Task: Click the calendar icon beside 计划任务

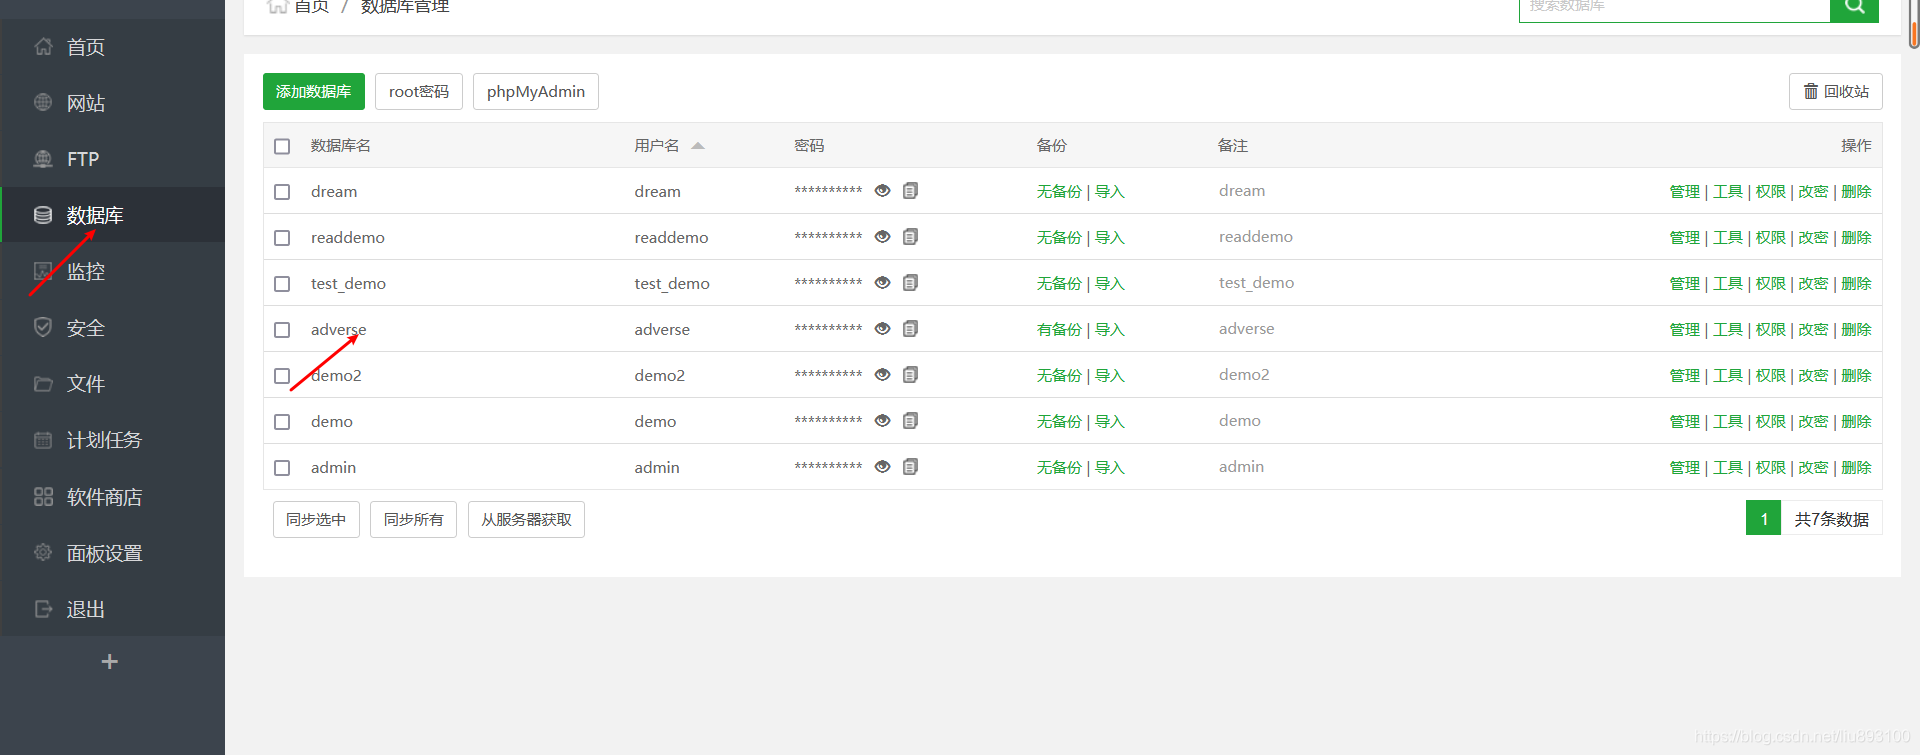Action: (x=43, y=440)
